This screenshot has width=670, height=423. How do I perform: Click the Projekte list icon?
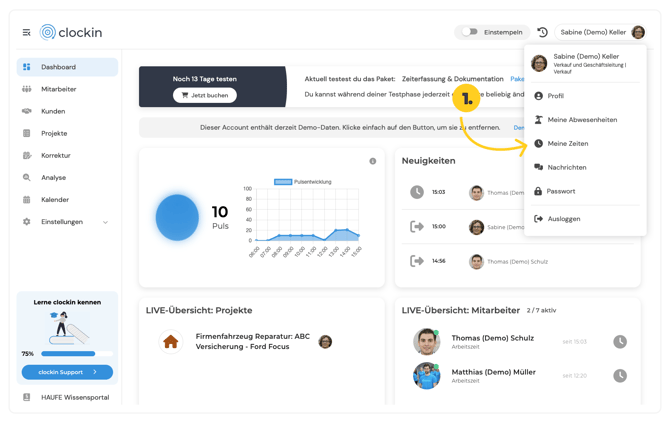(x=26, y=133)
